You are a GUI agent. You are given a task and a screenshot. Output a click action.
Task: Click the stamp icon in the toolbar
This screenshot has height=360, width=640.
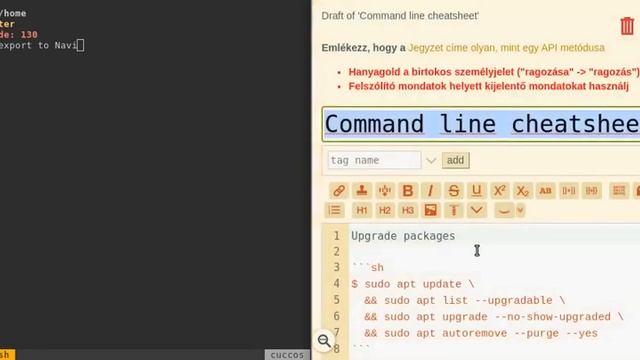point(362,191)
